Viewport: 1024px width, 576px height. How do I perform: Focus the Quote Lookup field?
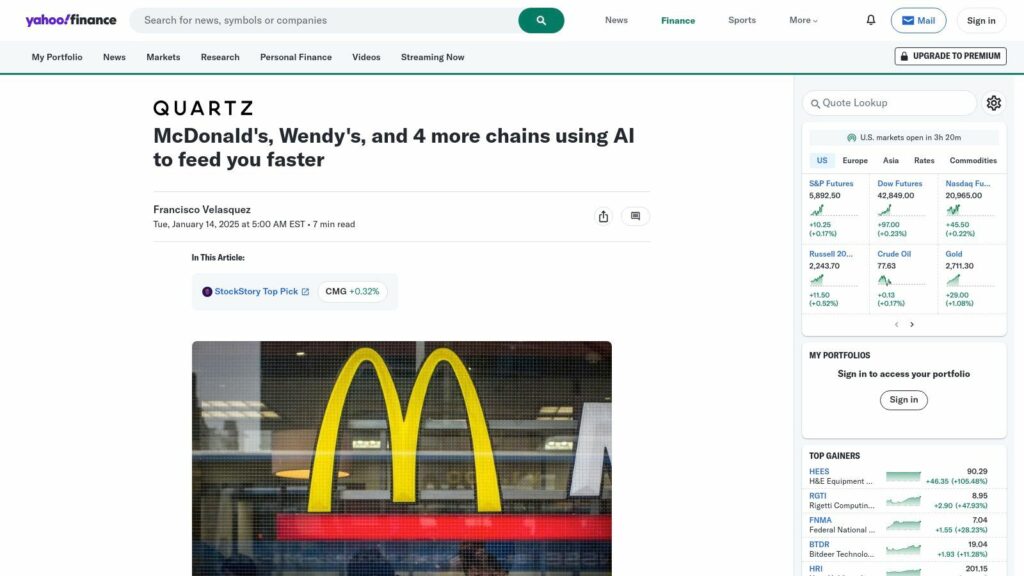tap(889, 103)
